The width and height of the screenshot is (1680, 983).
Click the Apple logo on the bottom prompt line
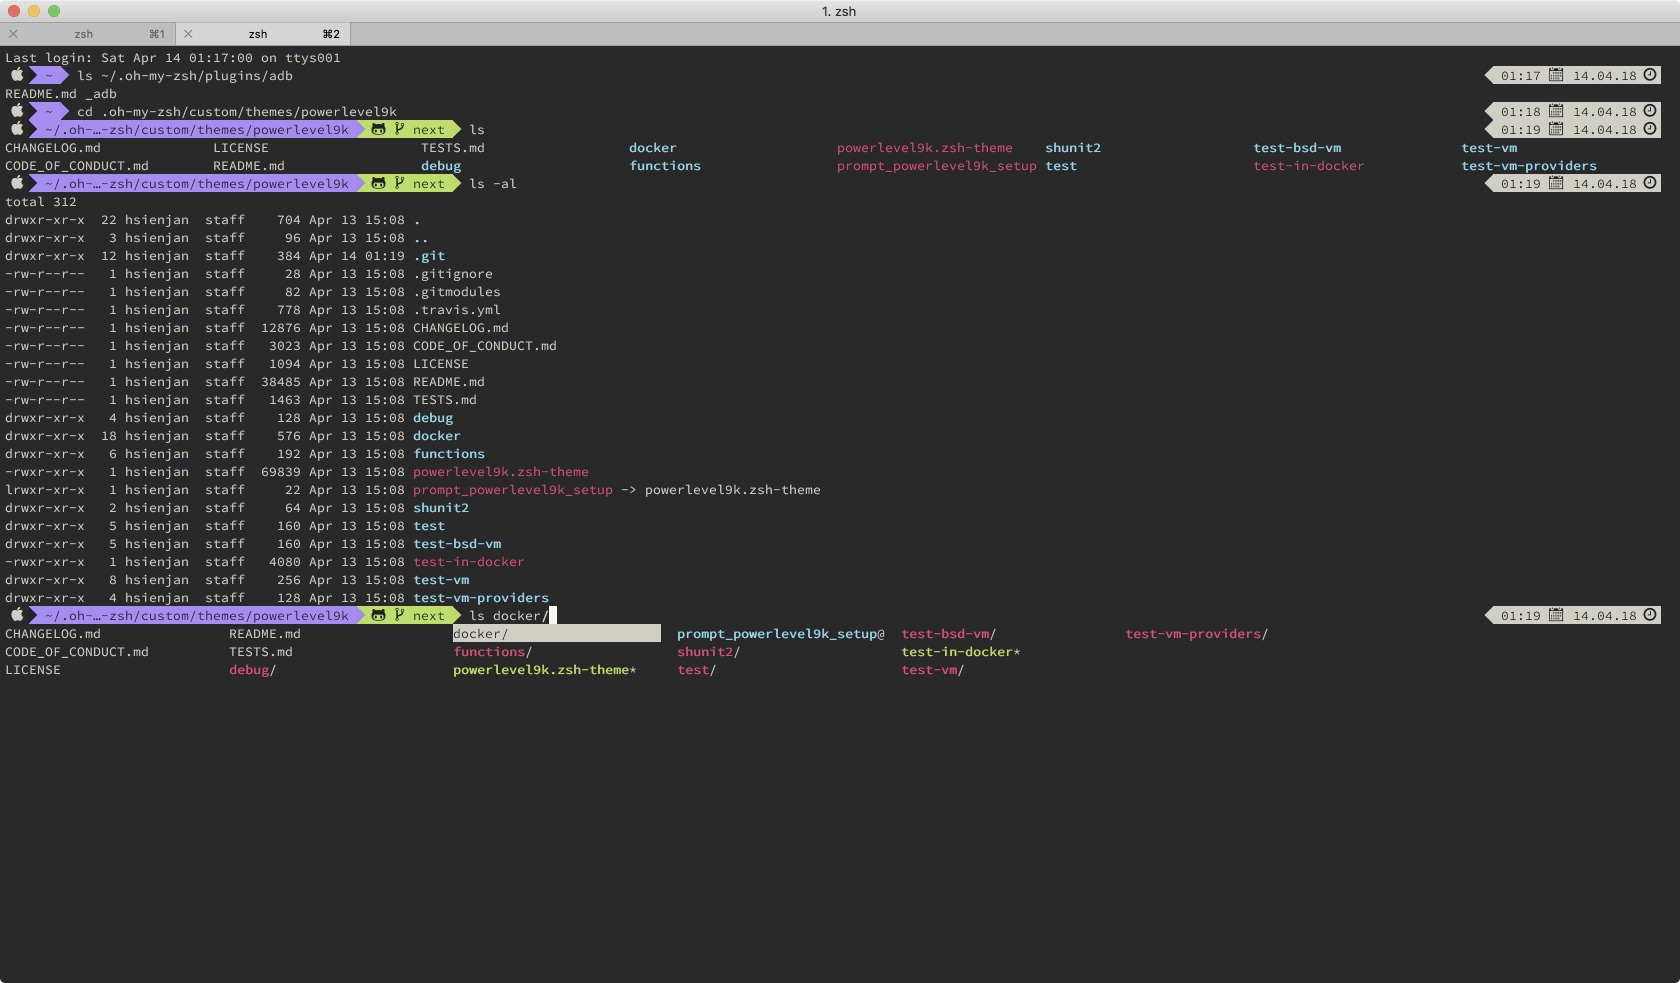[x=17, y=615]
